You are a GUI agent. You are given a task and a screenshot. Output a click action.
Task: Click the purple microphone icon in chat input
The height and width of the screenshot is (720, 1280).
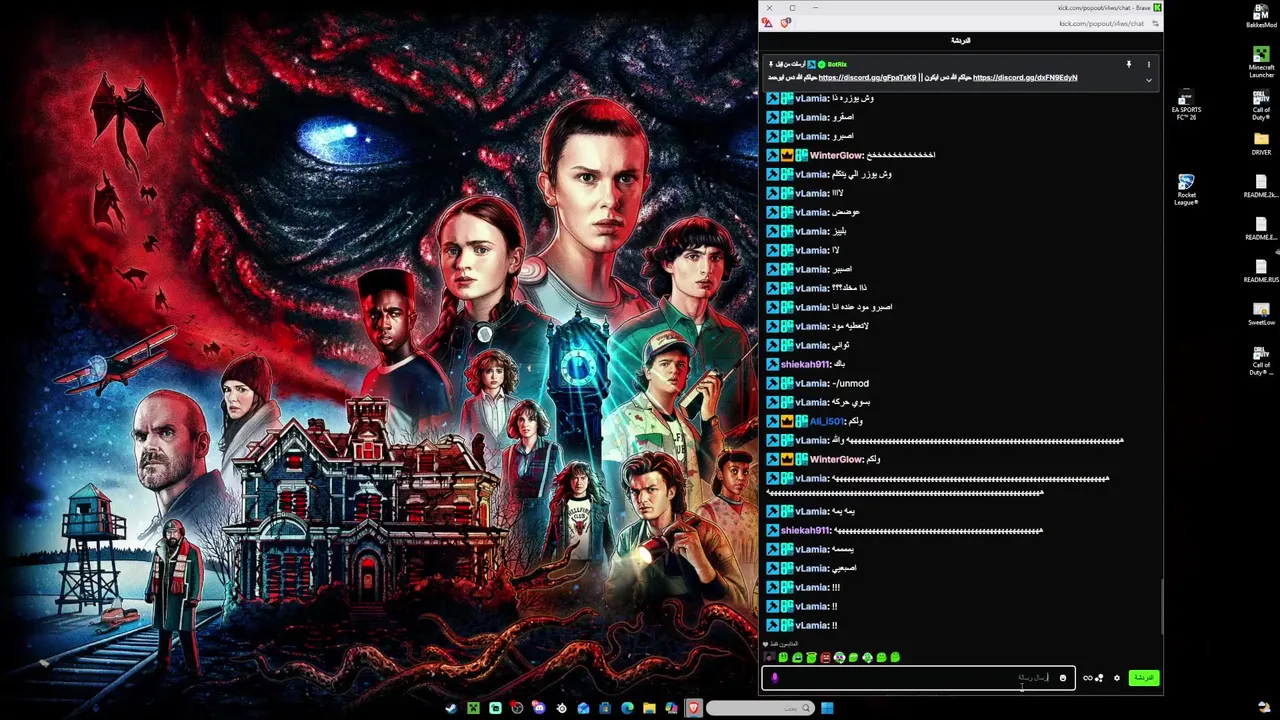pos(774,678)
